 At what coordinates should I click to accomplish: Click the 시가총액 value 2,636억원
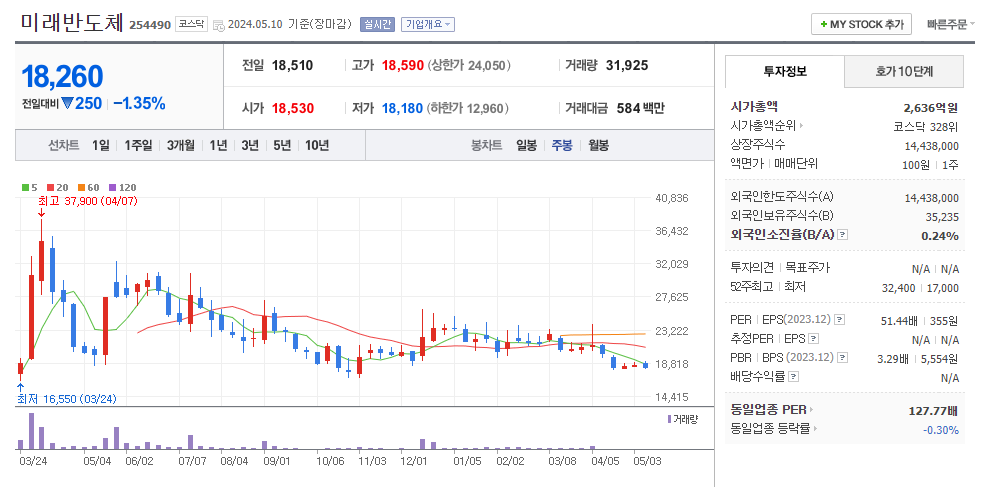tap(931, 108)
